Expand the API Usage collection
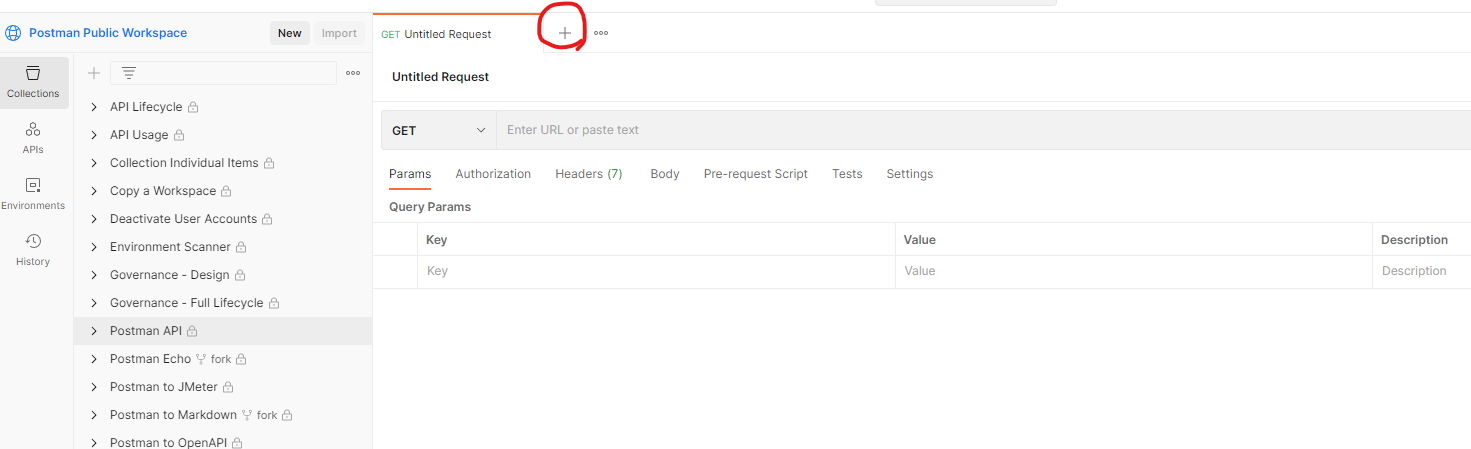The image size is (1471, 449). pyautogui.click(x=94, y=135)
